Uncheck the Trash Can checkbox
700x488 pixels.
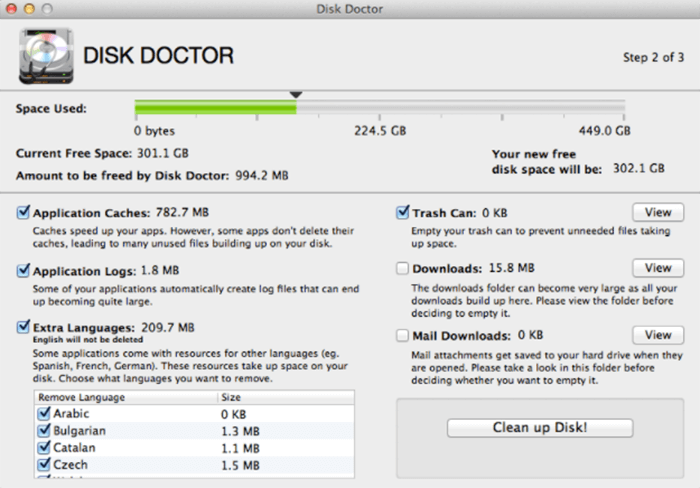click(x=402, y=212)
